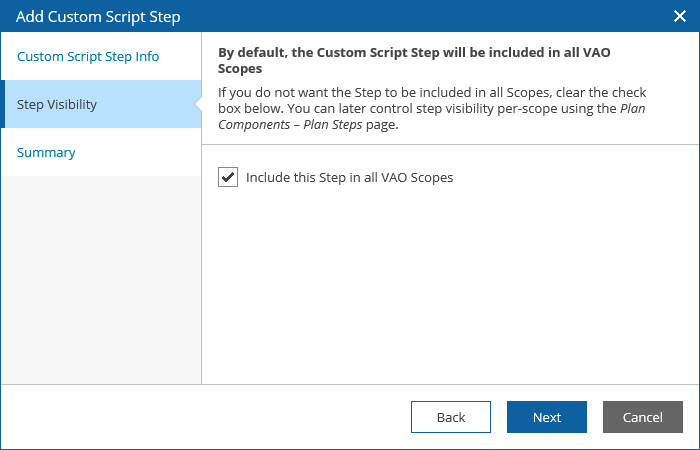Click the word 'Scopes' in the bold heading
This screenshot has height=450, width=700.
[x=241, y=70]
